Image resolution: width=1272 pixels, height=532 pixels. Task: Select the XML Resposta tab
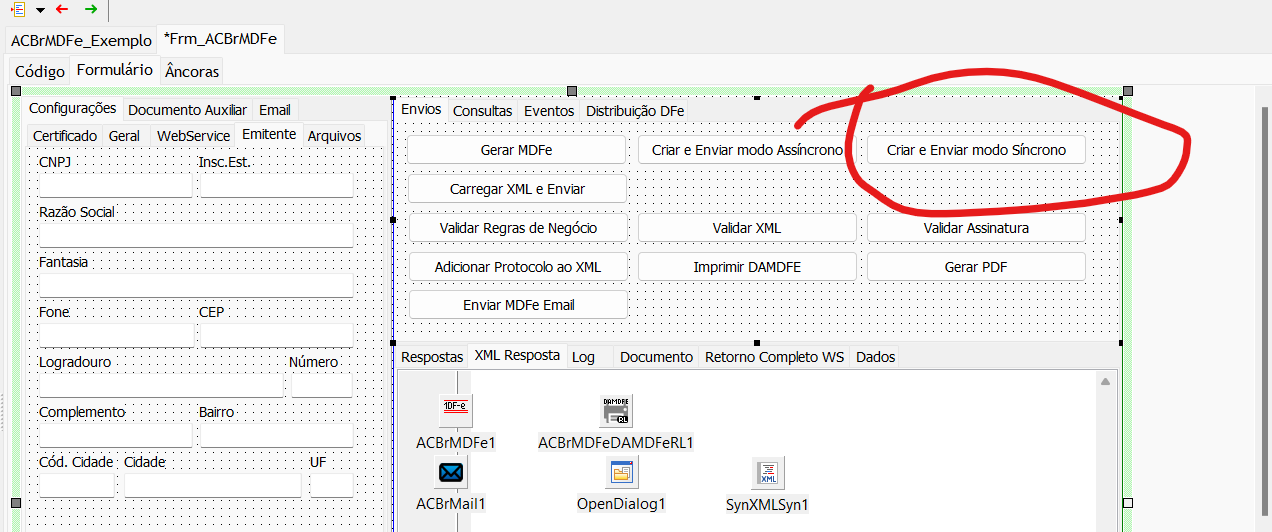pyautogui.click(x=517, y=355)
